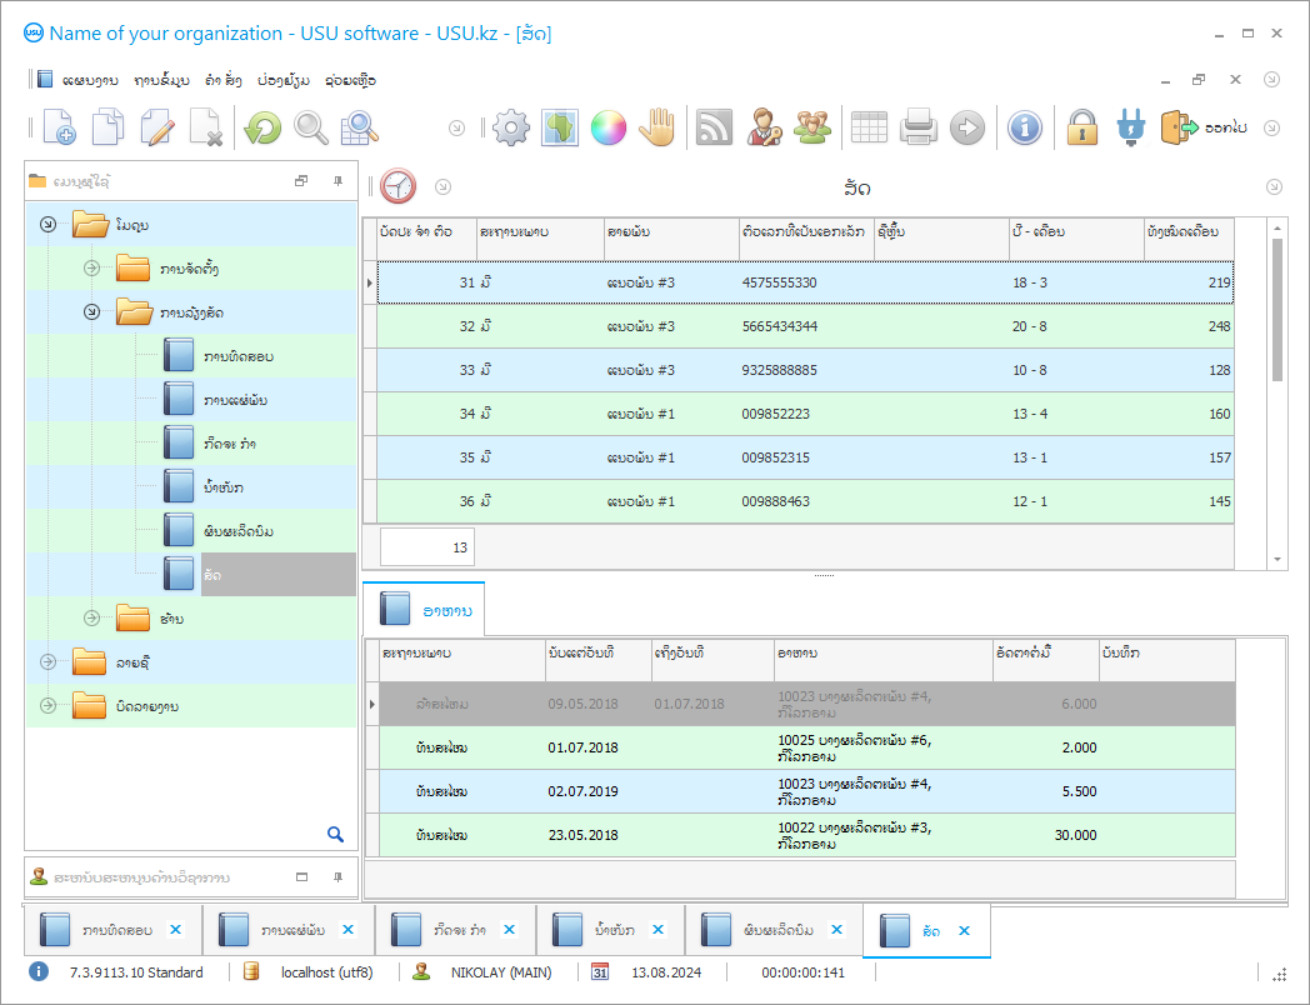Collapse the ໂມດູນ tree folder
This screenshot has width=1310, height=1005.
(48, 225)
